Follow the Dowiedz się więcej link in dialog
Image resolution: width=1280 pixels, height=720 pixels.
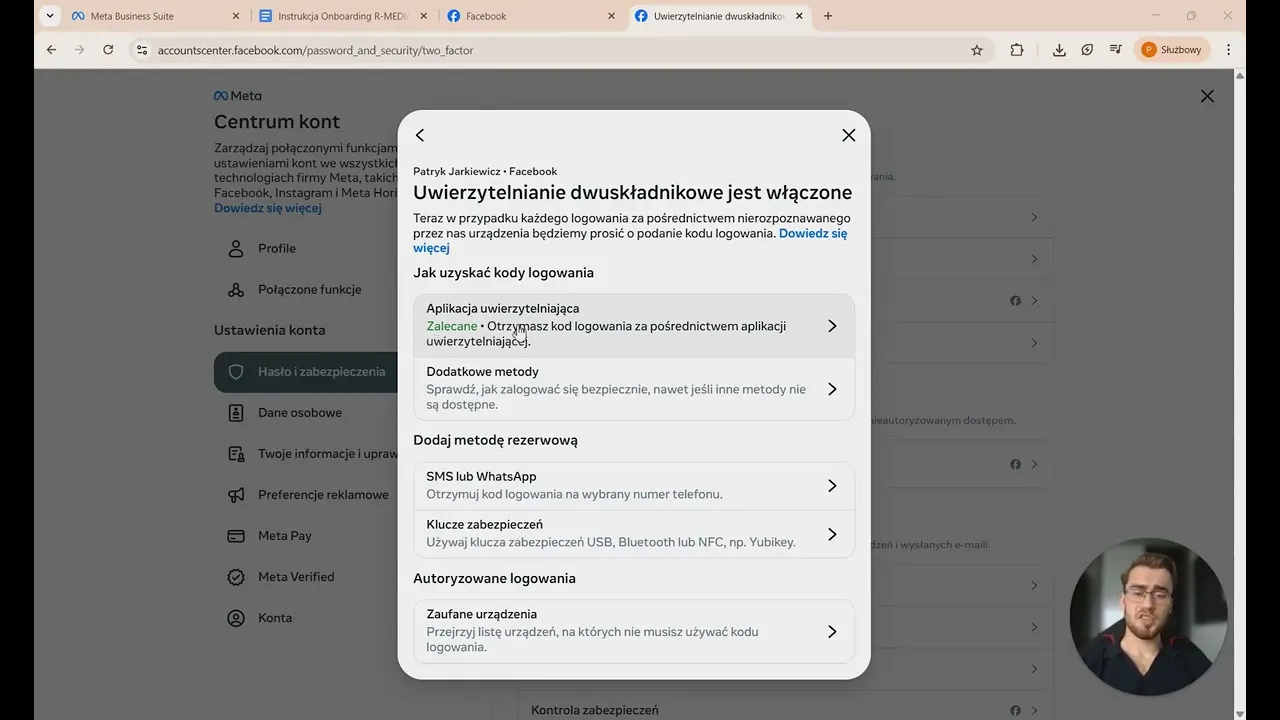point(813,233)
